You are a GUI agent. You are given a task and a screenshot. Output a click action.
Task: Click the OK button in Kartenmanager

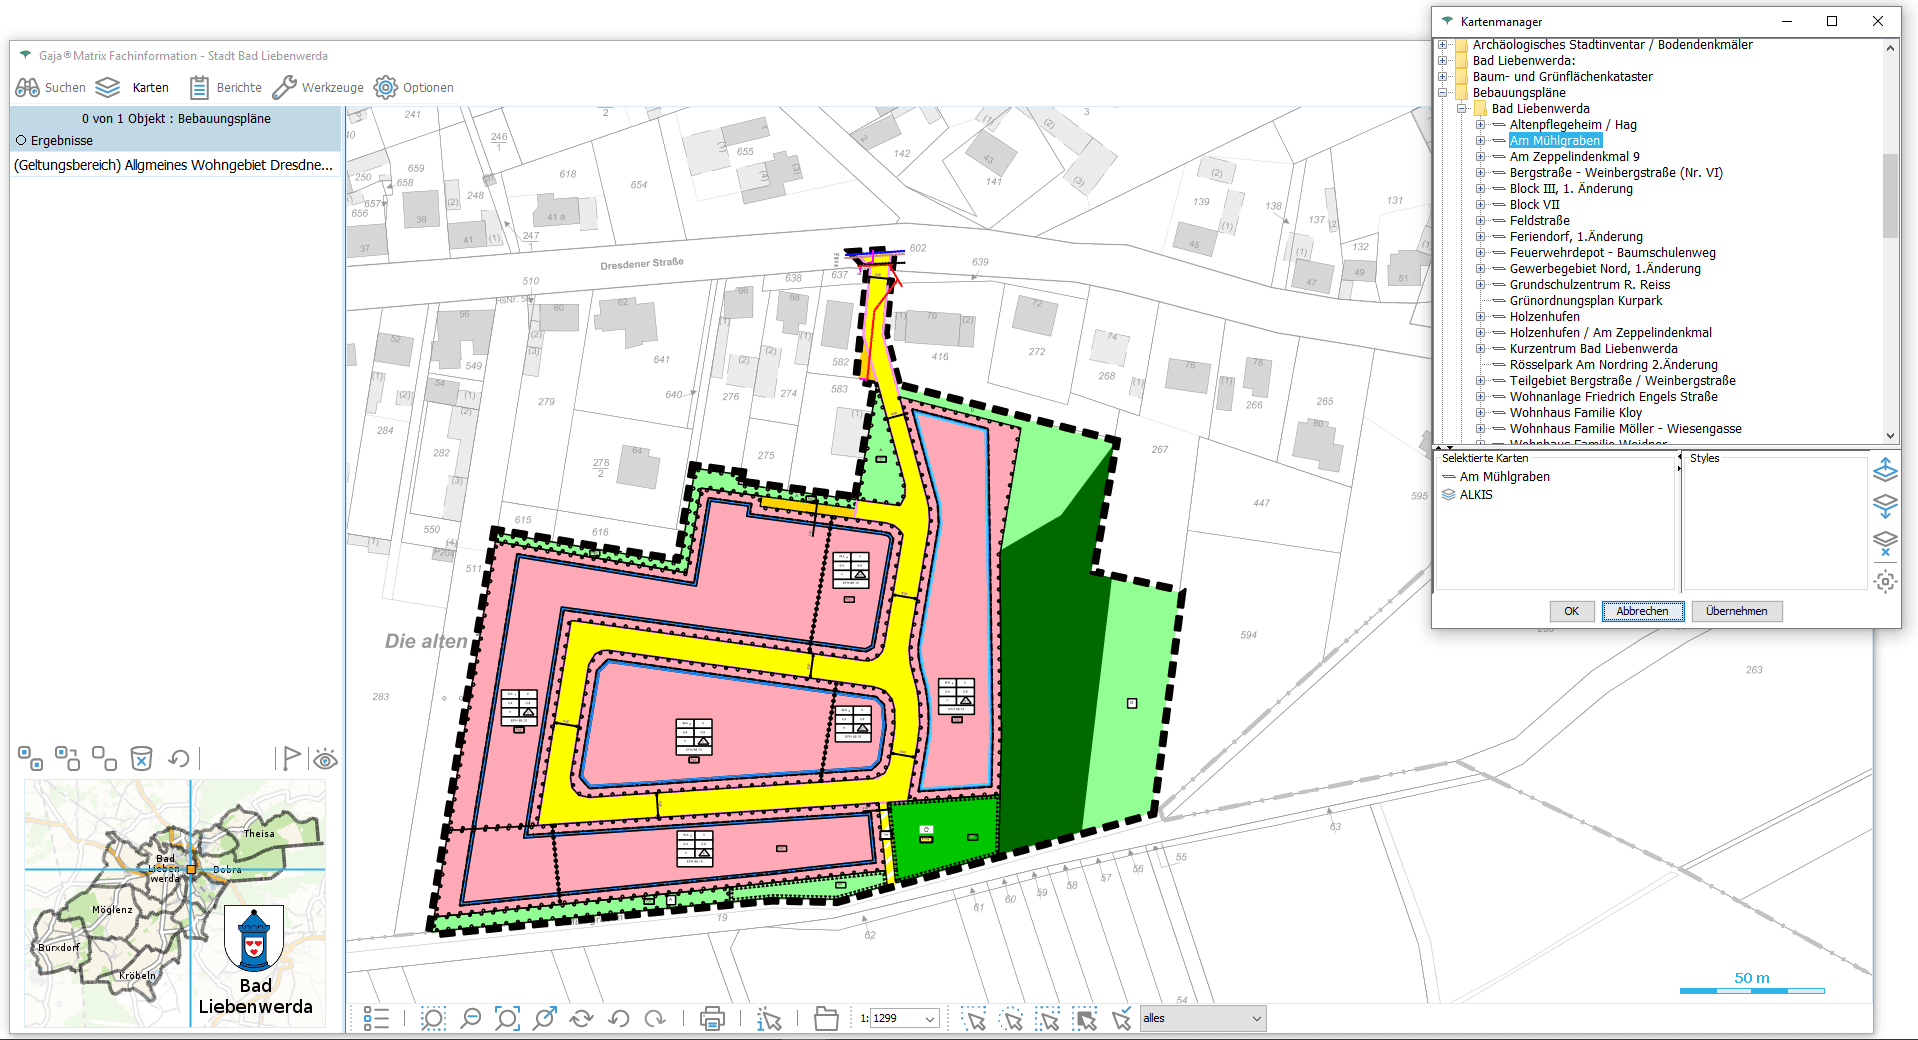pos(1571,611)
